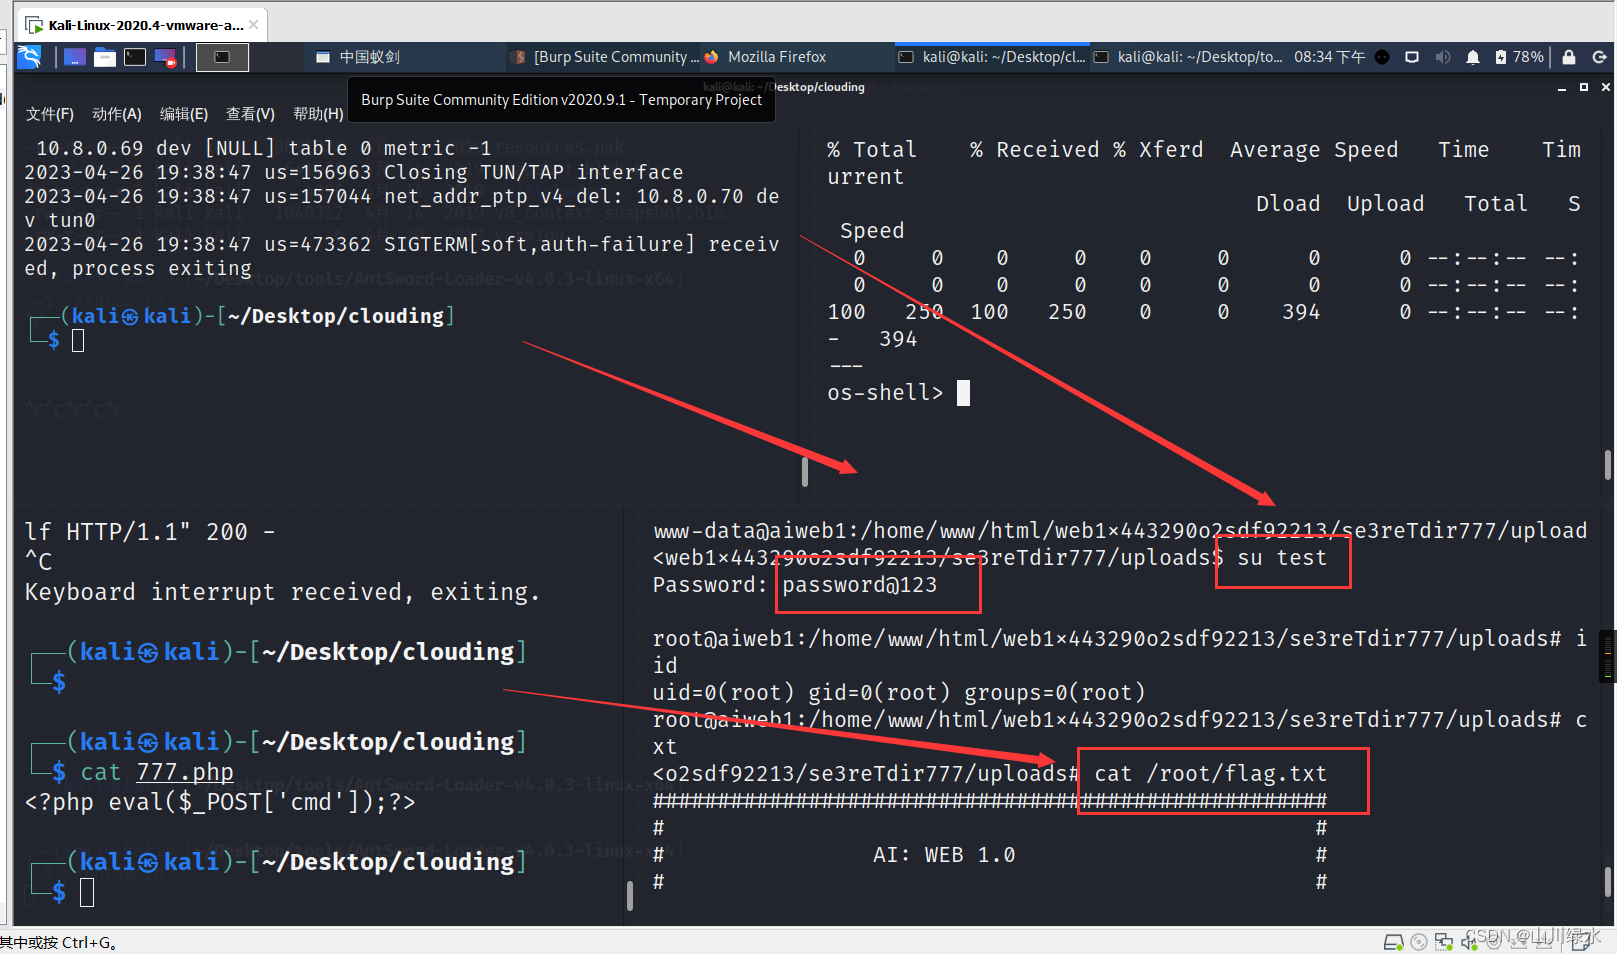Click the bottom-left pane last shell prompt cursor
This screenshot has width=1617, height=954.
click(87, 892)
